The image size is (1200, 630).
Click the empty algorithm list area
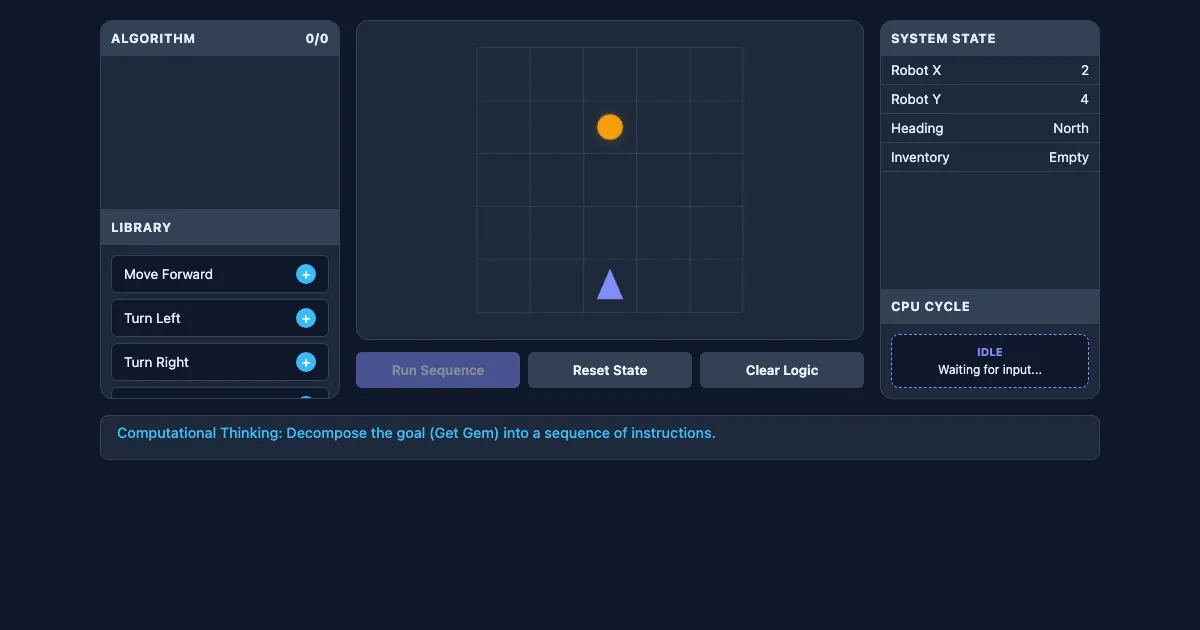click(220, 132)
